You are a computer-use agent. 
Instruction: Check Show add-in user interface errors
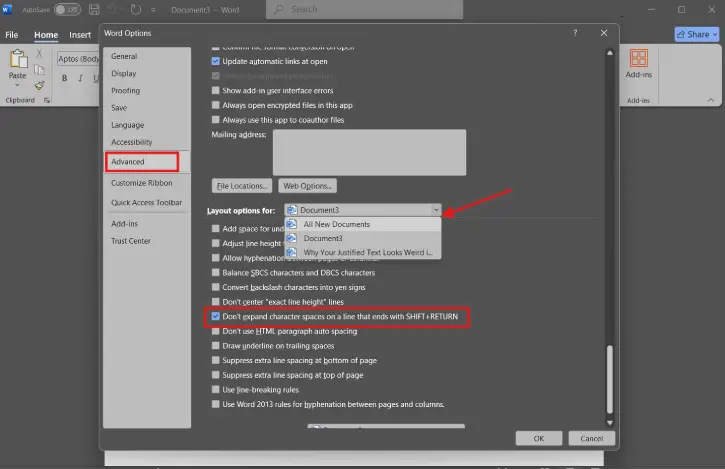pos(215,90)
